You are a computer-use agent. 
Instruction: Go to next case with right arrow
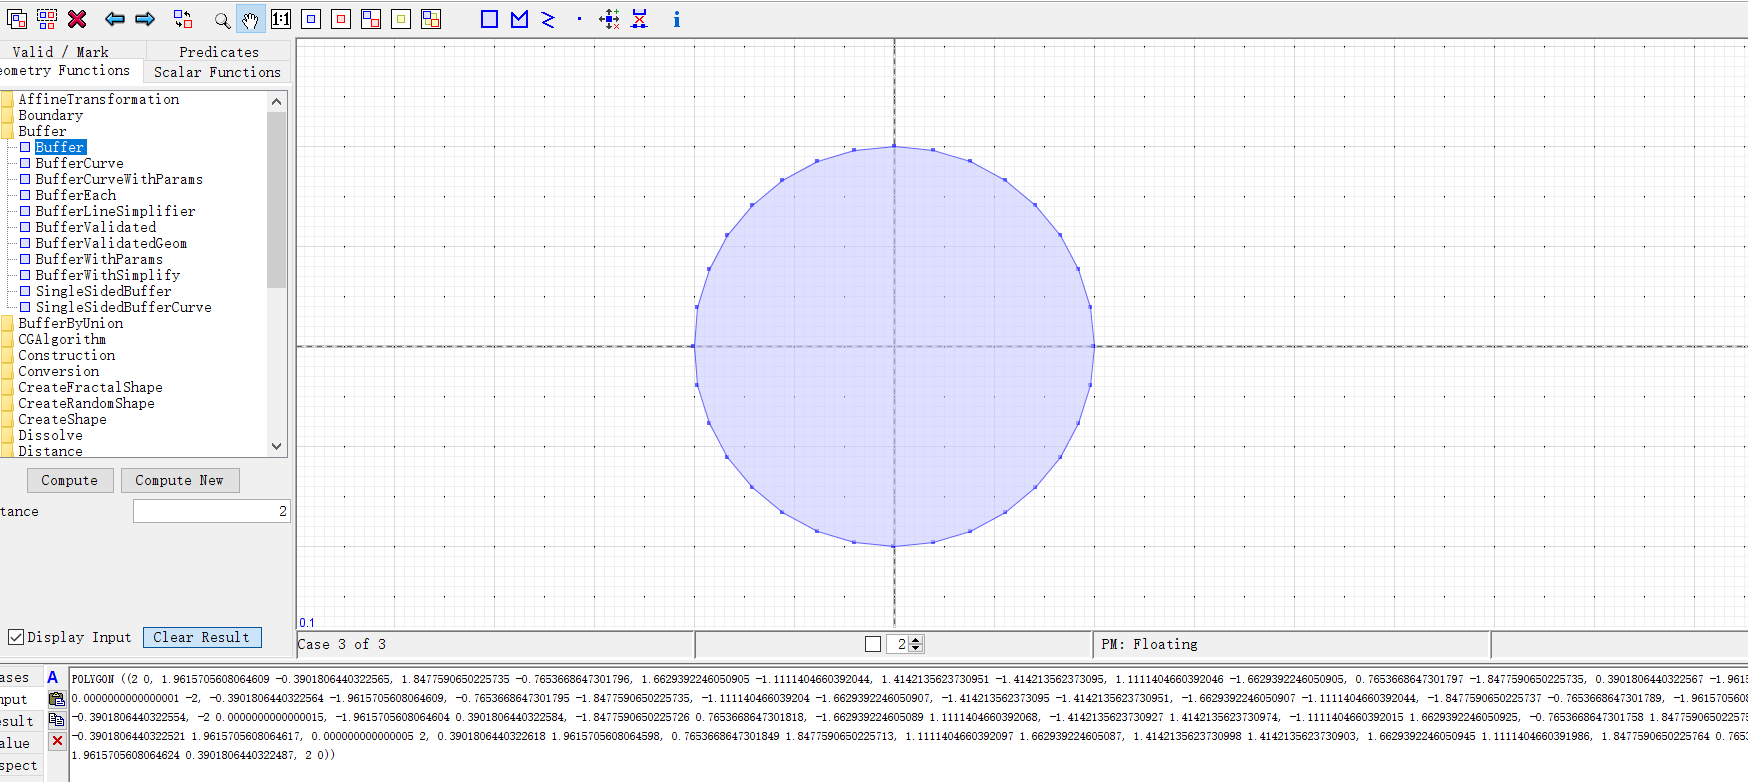pos(145,19)
